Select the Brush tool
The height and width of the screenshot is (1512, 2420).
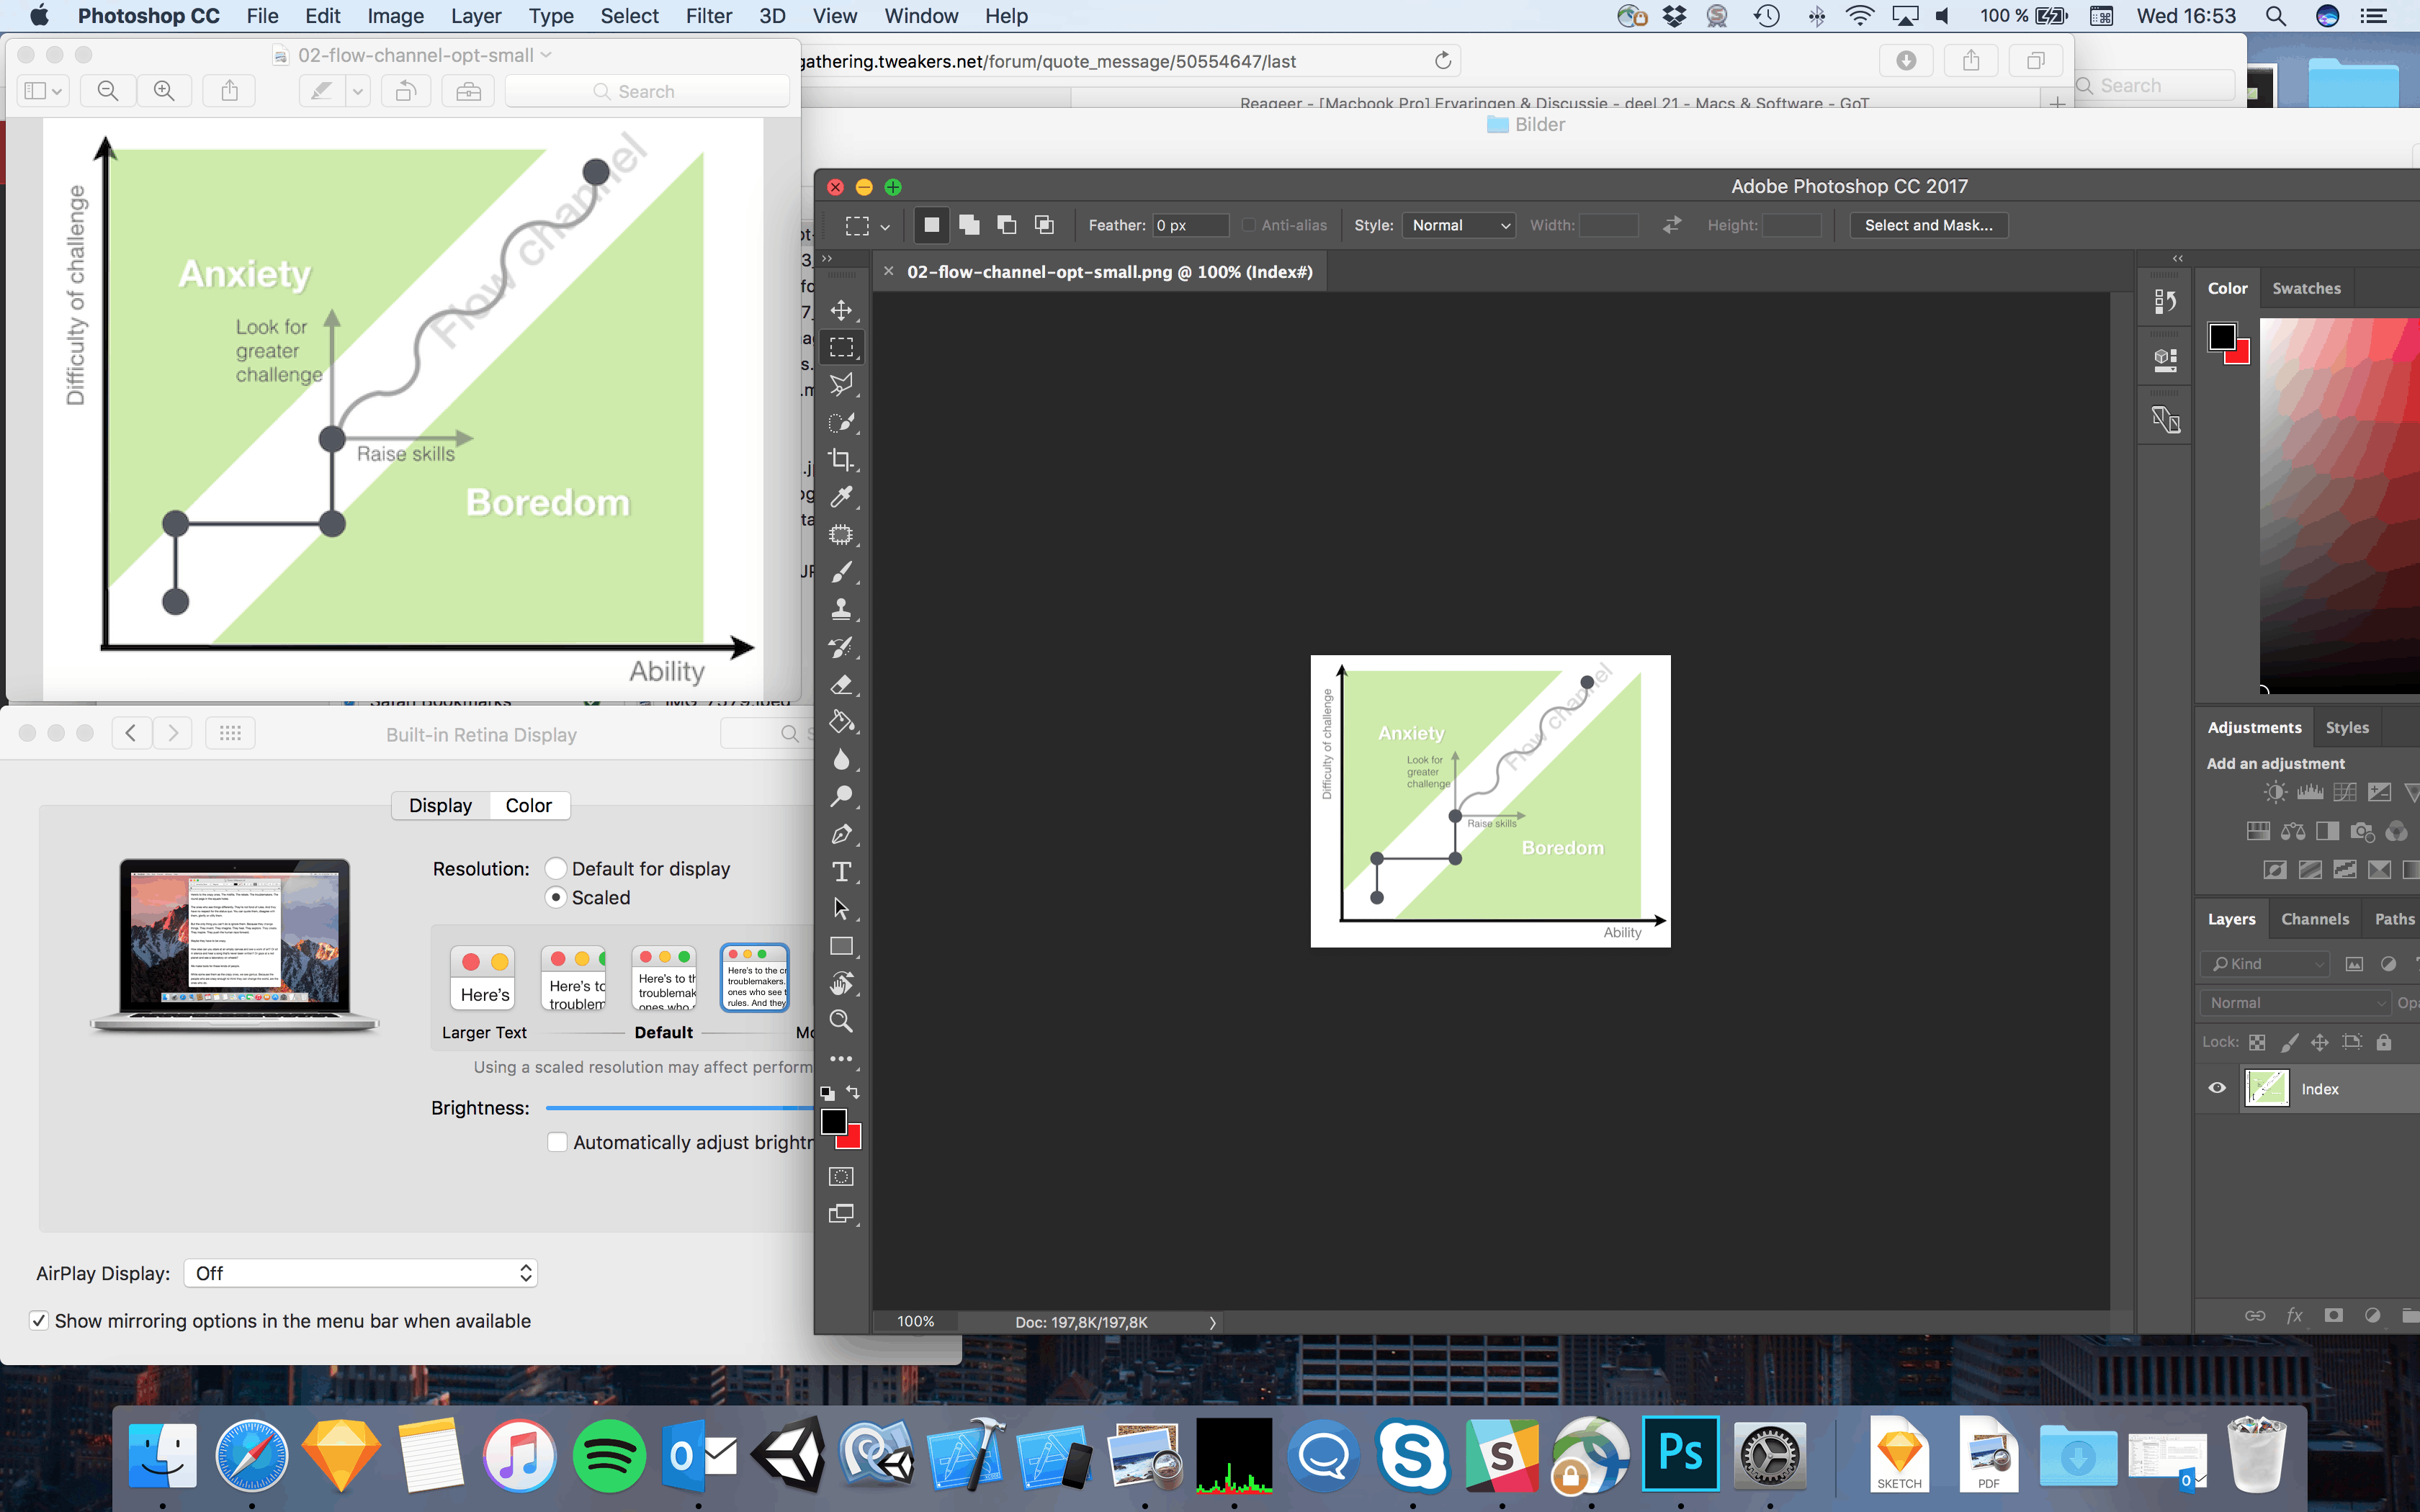pyautogui.click(x=841, y=572)
